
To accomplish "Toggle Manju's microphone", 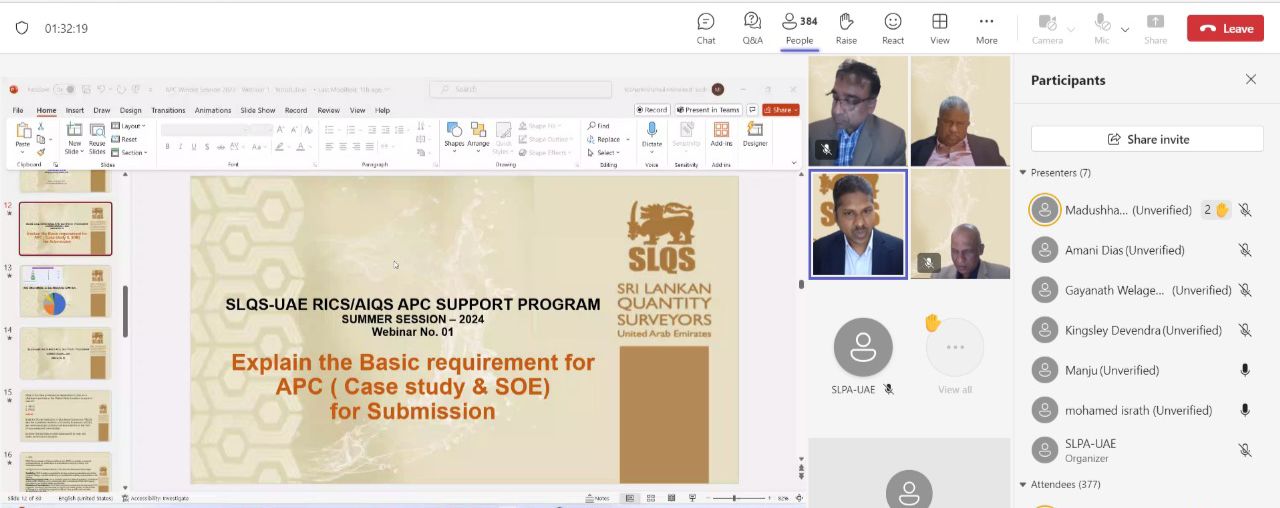I will (x=1245, y=370).
